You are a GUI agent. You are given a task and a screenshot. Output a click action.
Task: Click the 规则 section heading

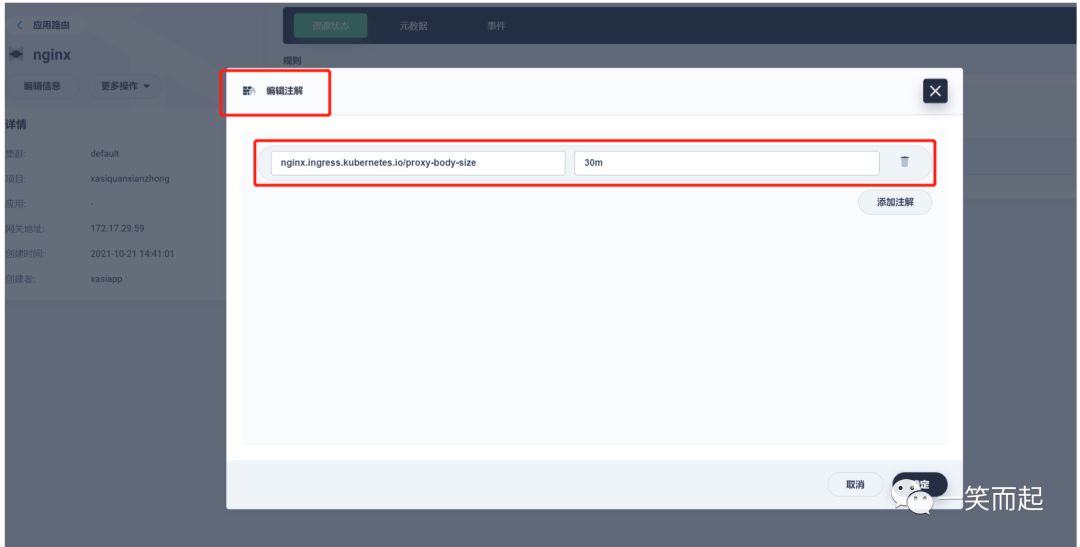292,61
